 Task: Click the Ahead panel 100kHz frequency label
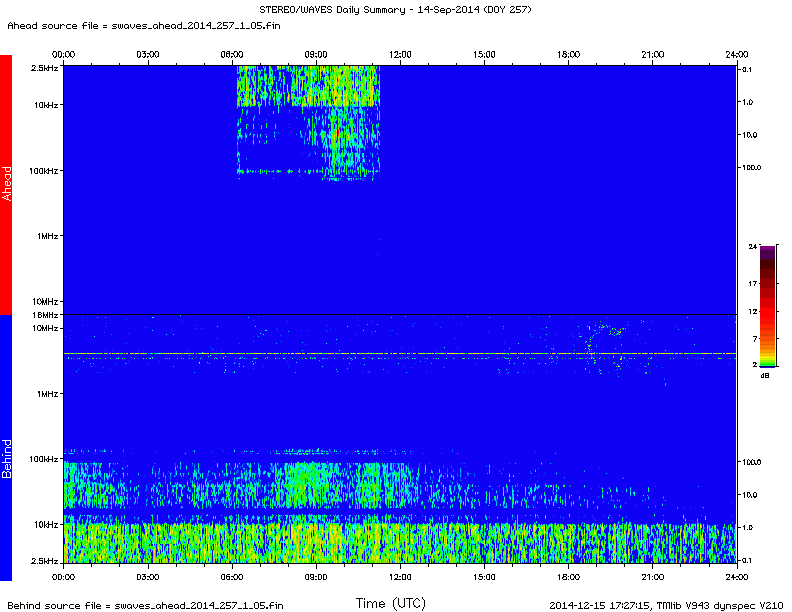43,171
